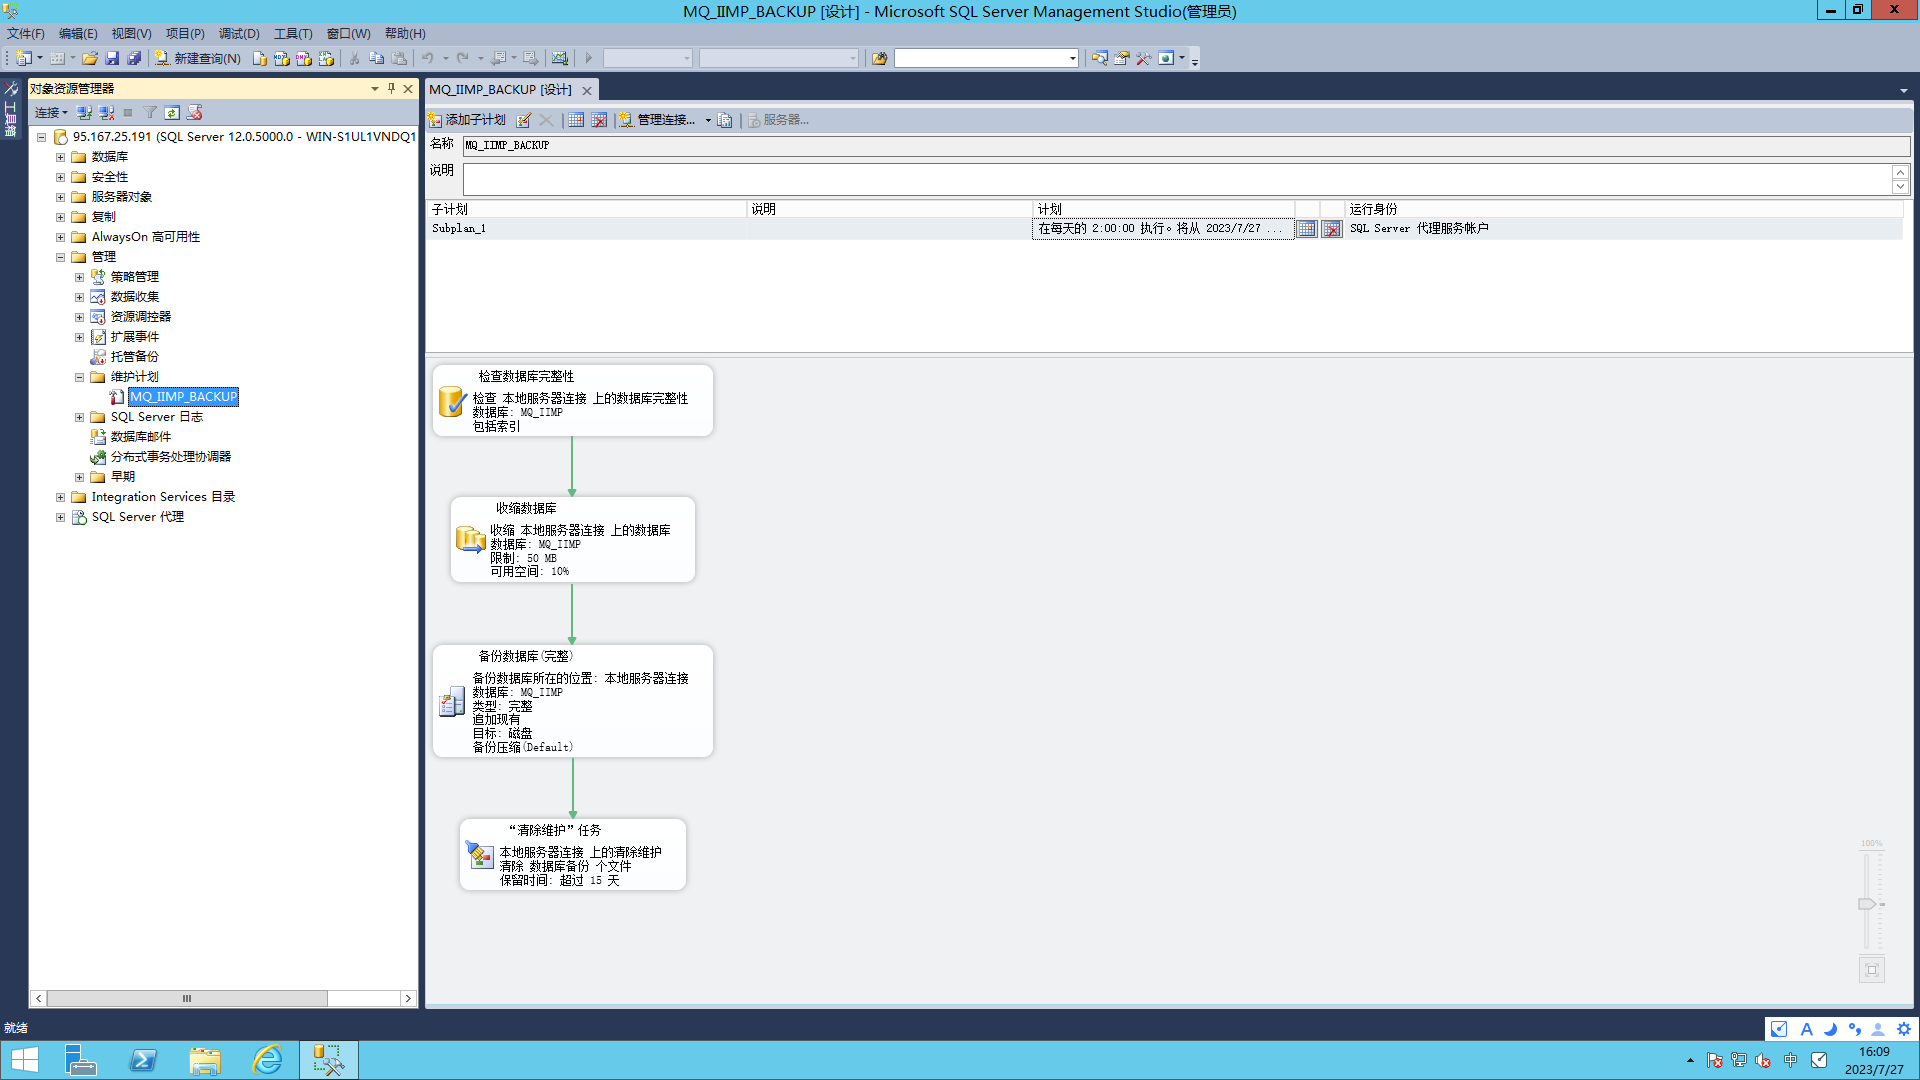Click the subplan properties pencil icon
Viewport: 1920px width, 1080px height.
[x=524, y=120]
